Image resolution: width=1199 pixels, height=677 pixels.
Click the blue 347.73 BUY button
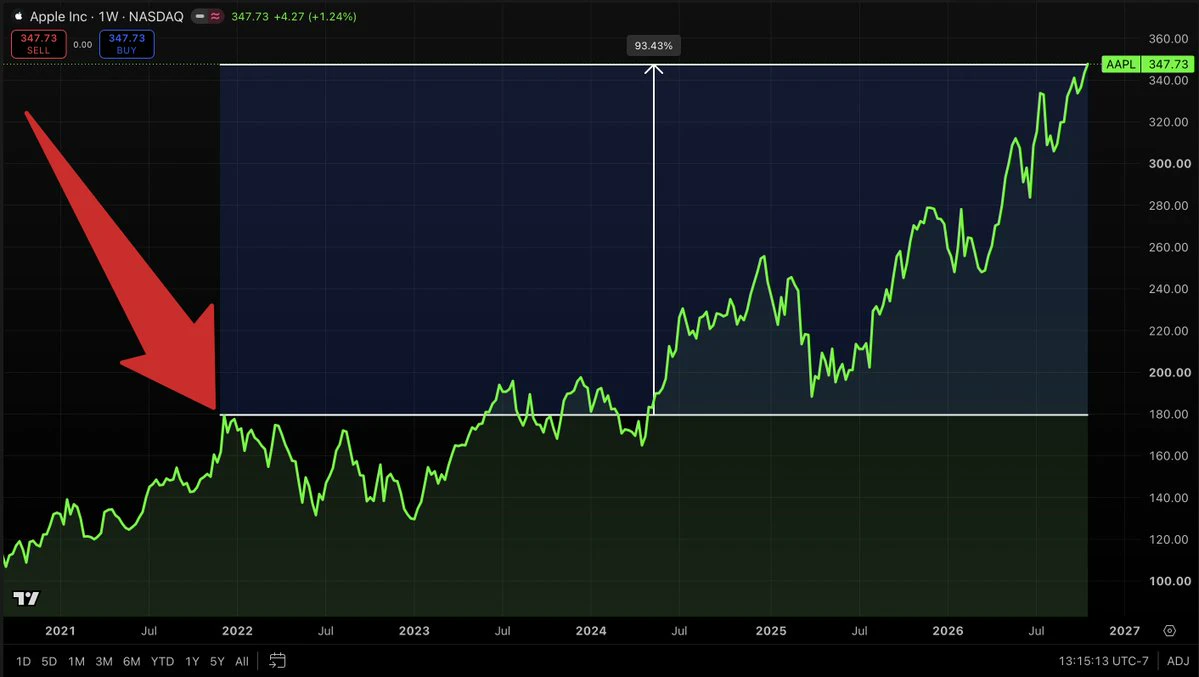coord(127,44)
